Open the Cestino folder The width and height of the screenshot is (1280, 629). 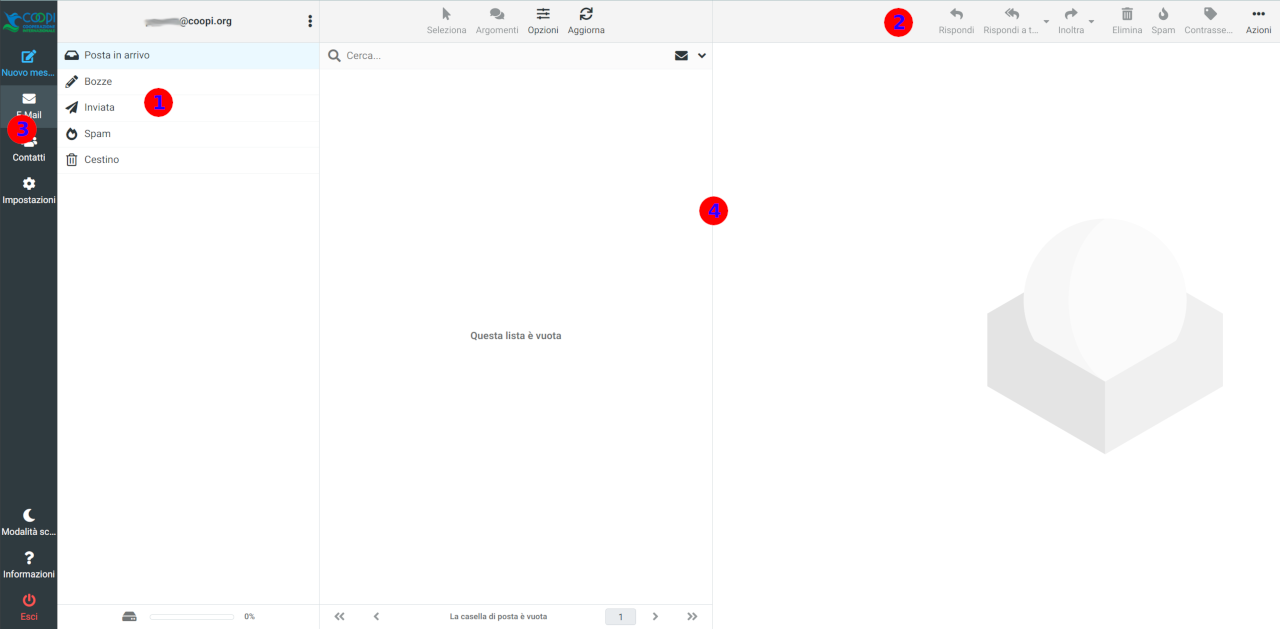click(x=101, y=159)
